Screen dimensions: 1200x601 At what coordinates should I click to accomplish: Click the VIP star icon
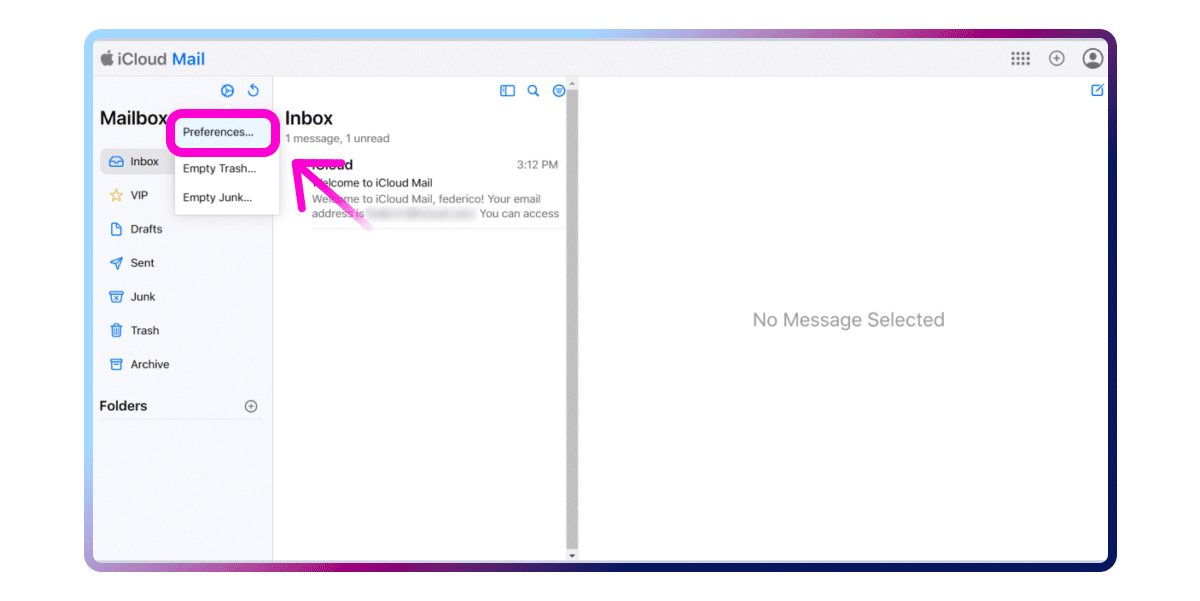pos(116,195)
